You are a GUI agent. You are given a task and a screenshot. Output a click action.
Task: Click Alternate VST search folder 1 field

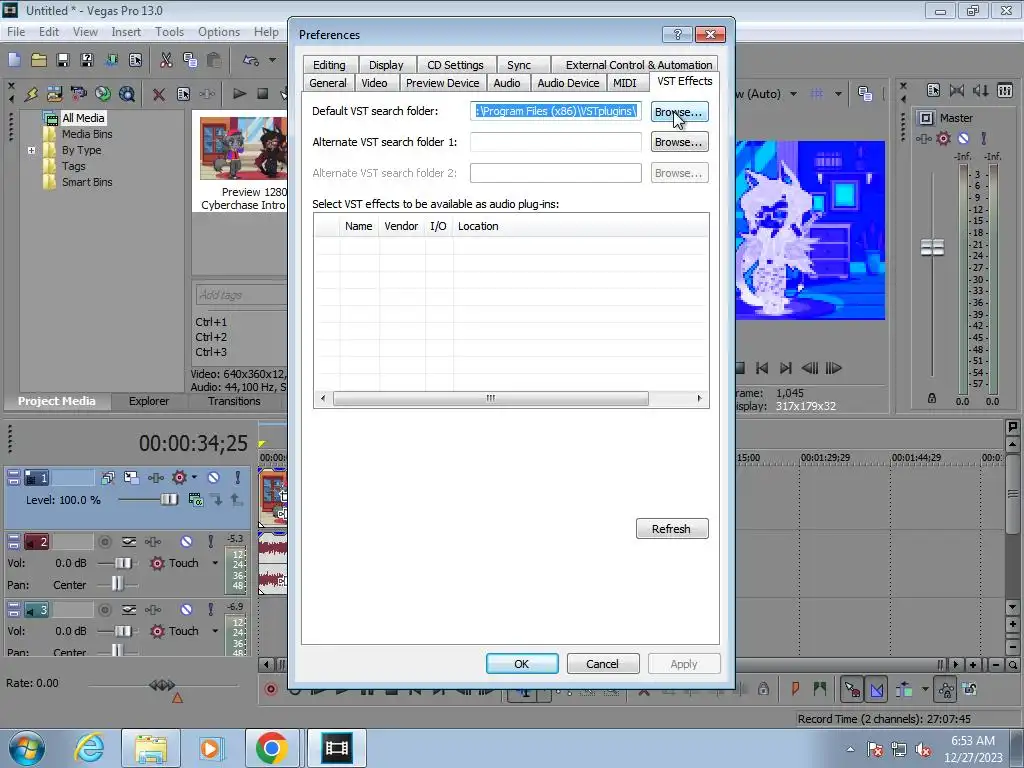556,142
